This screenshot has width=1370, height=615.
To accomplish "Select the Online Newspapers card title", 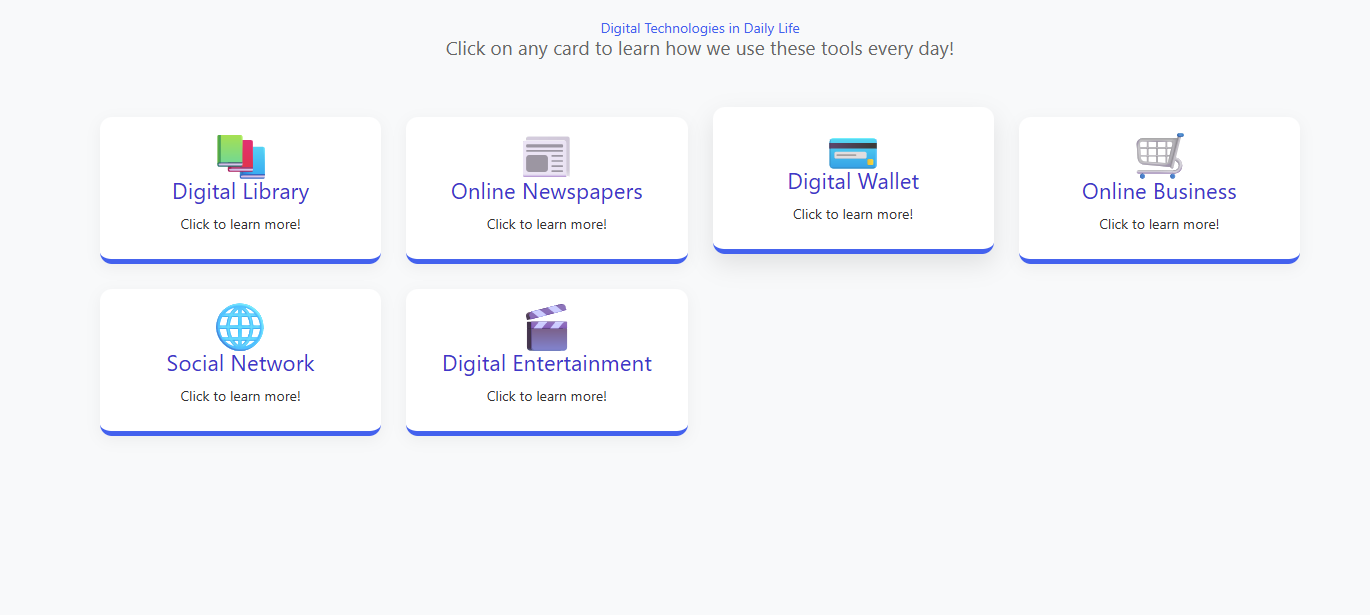I will coord(546,192).
